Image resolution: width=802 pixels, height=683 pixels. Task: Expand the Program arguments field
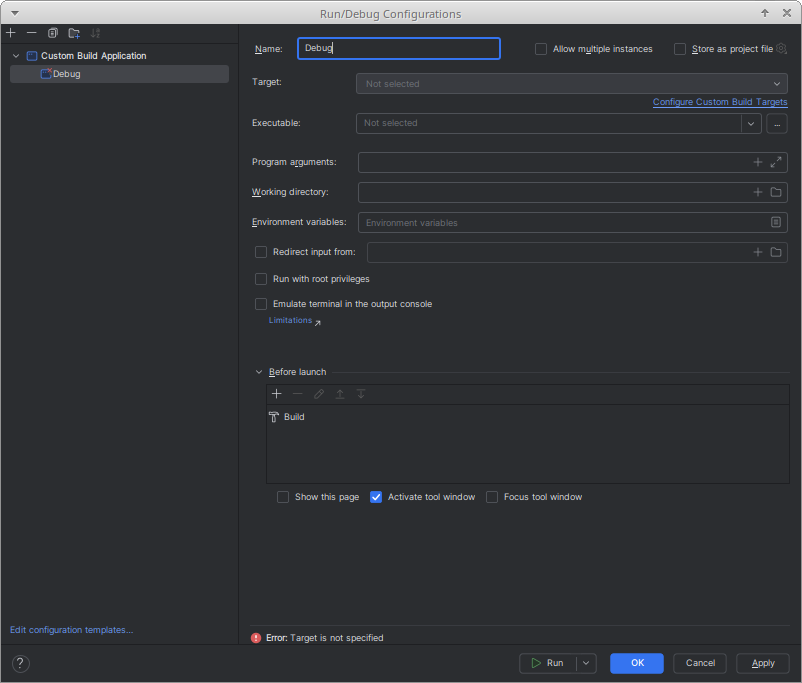776,162
